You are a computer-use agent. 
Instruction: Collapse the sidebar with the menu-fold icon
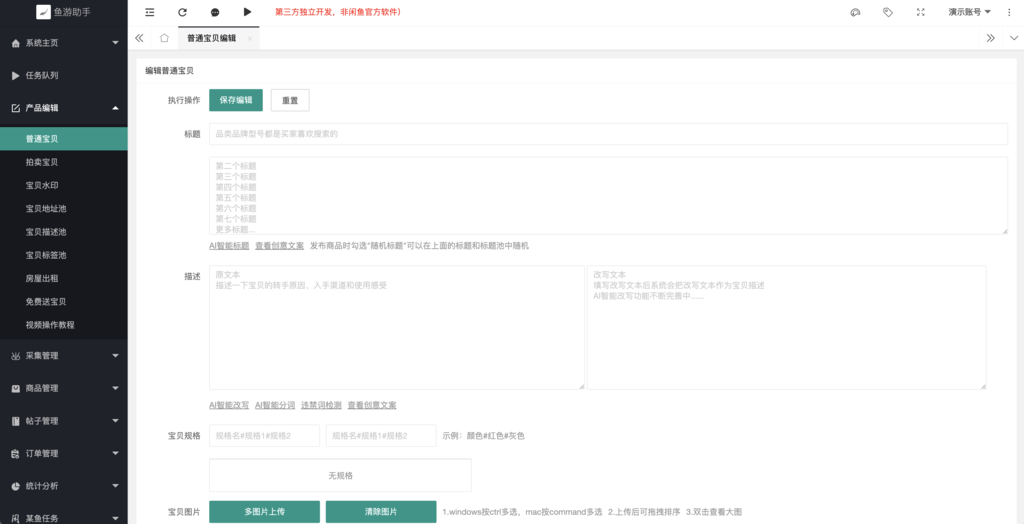150,12
